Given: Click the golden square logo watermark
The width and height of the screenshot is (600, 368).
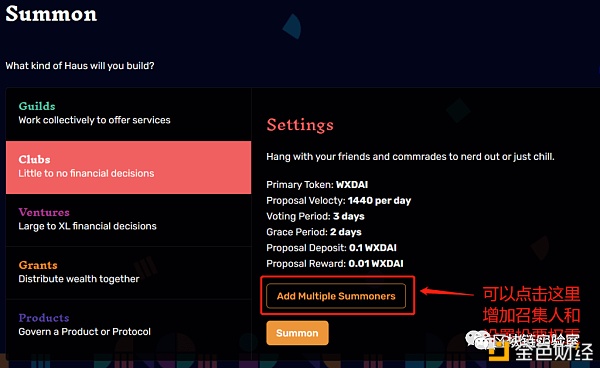Looking at the screenshot, I should coord(499,350).
